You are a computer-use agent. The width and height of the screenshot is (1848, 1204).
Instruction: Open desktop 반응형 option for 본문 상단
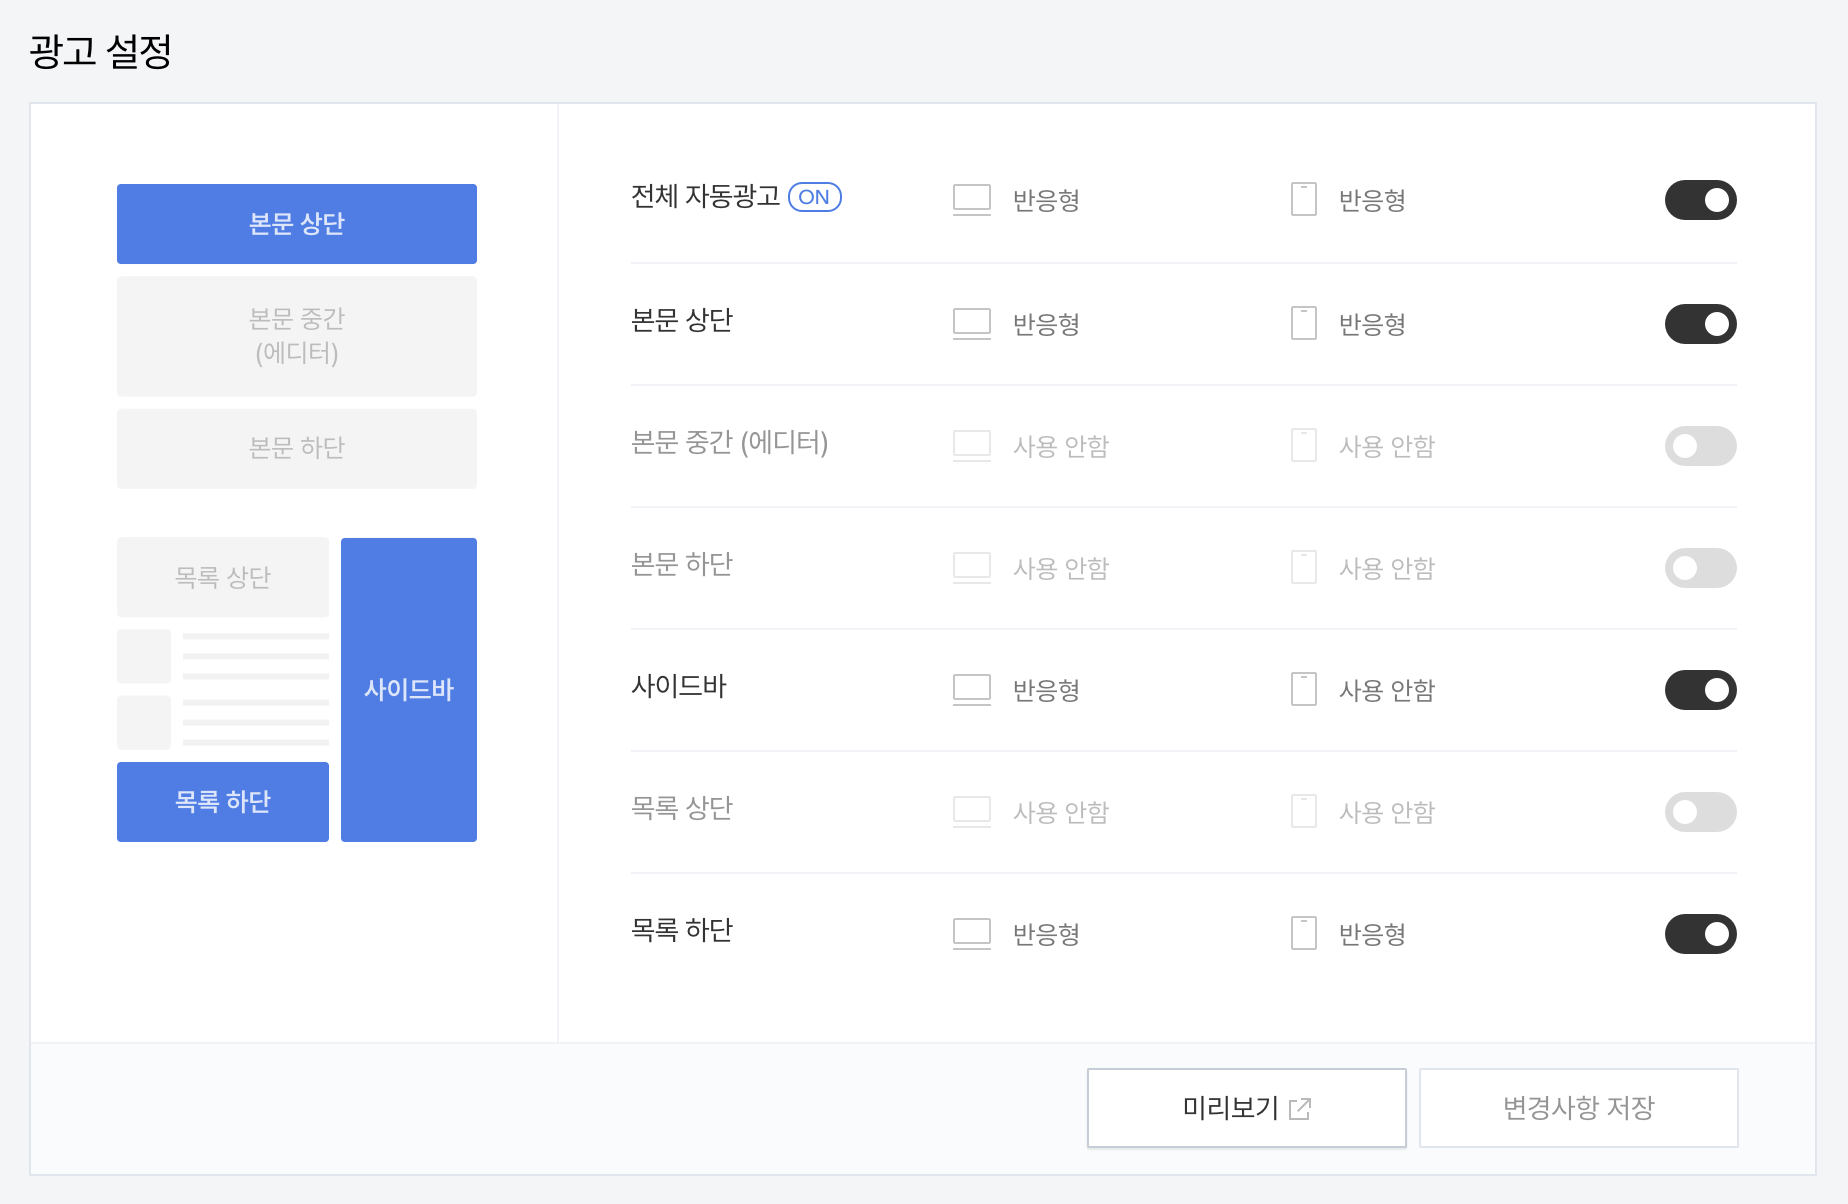point(1046,325)
